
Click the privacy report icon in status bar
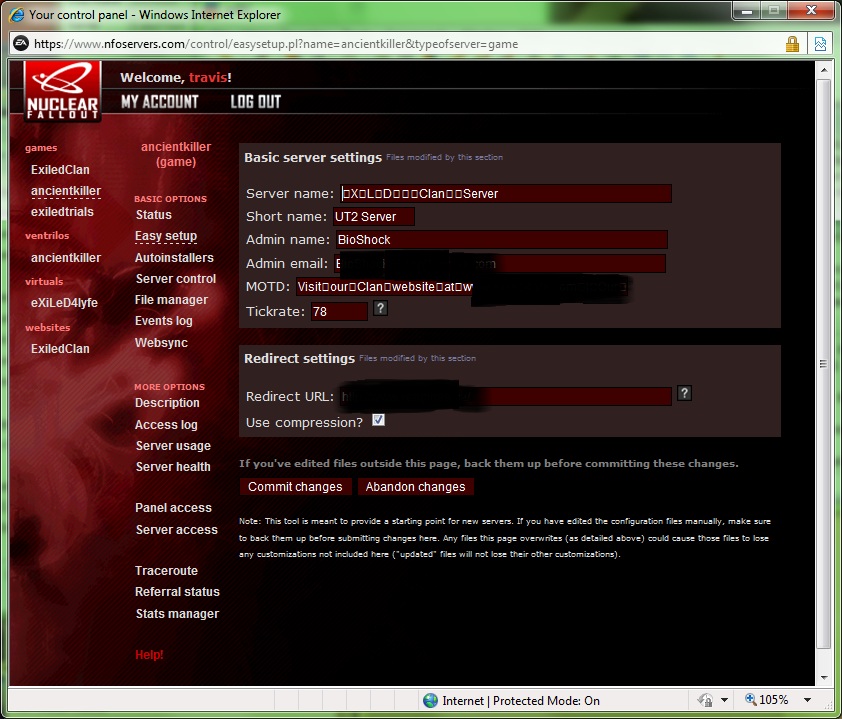[x=704, y=701]
